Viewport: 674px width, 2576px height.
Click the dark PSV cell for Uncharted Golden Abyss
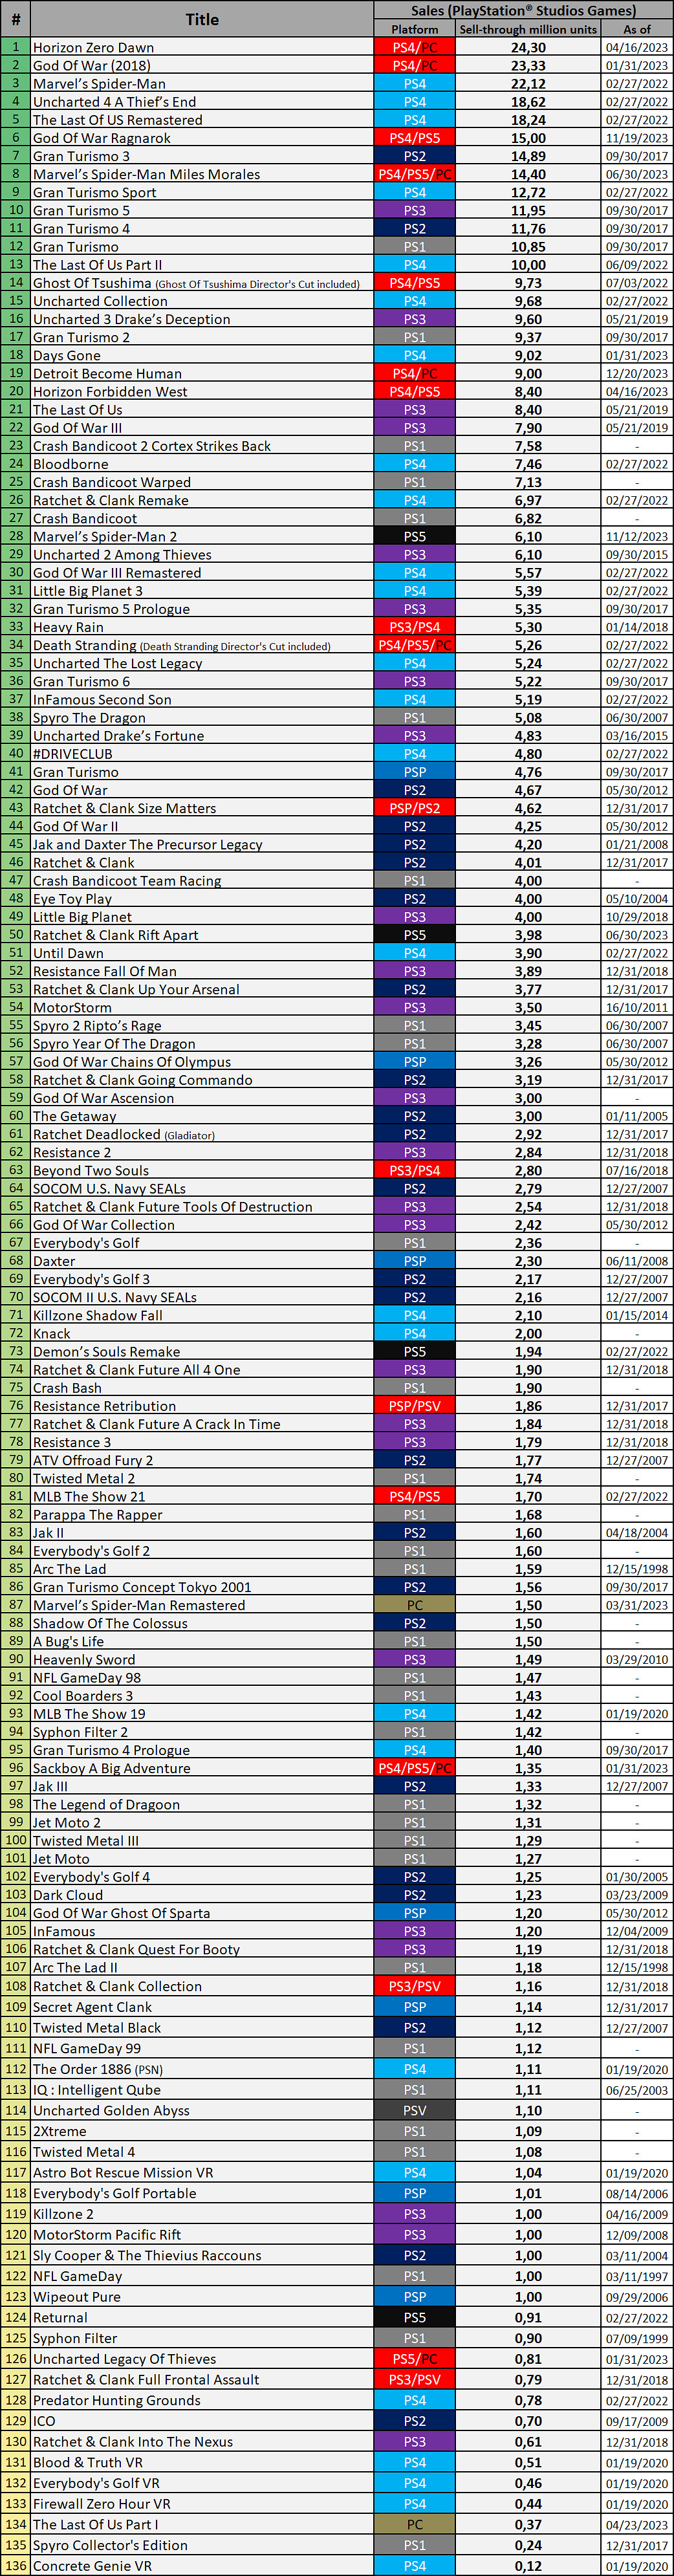coord(414,2110)
